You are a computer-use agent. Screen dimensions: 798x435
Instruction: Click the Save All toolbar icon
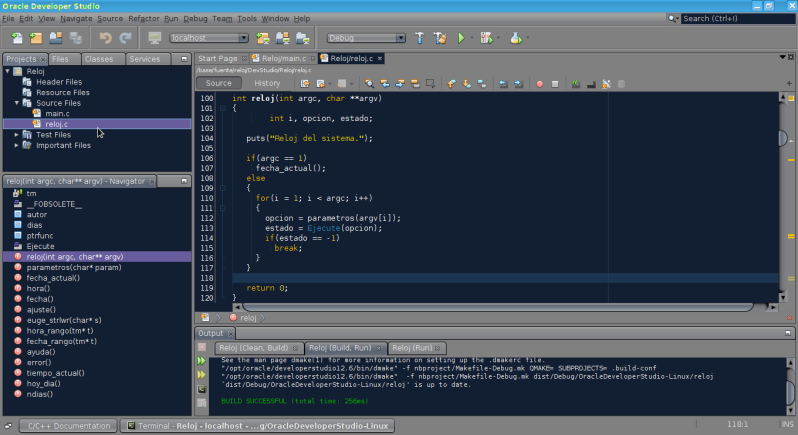click(76, 38)
